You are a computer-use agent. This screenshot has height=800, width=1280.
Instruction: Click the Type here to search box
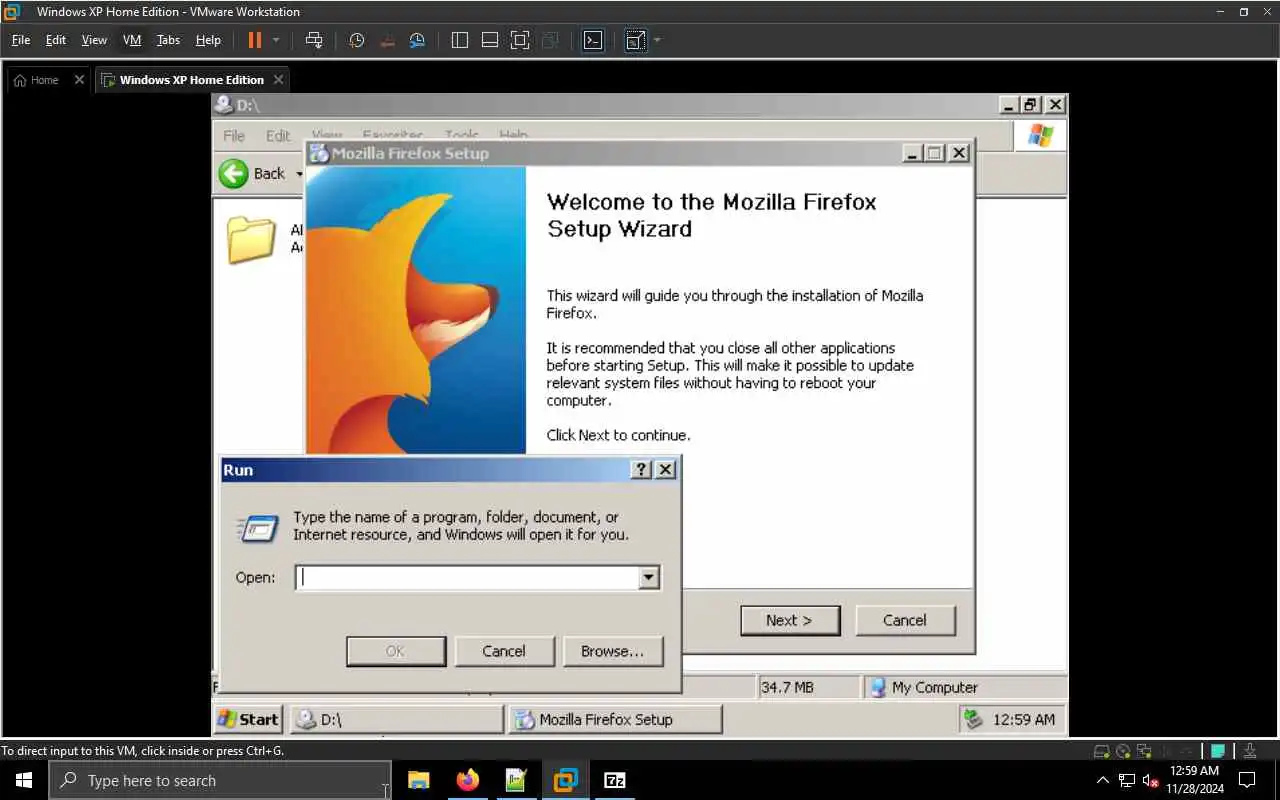(x=220, y=780)
